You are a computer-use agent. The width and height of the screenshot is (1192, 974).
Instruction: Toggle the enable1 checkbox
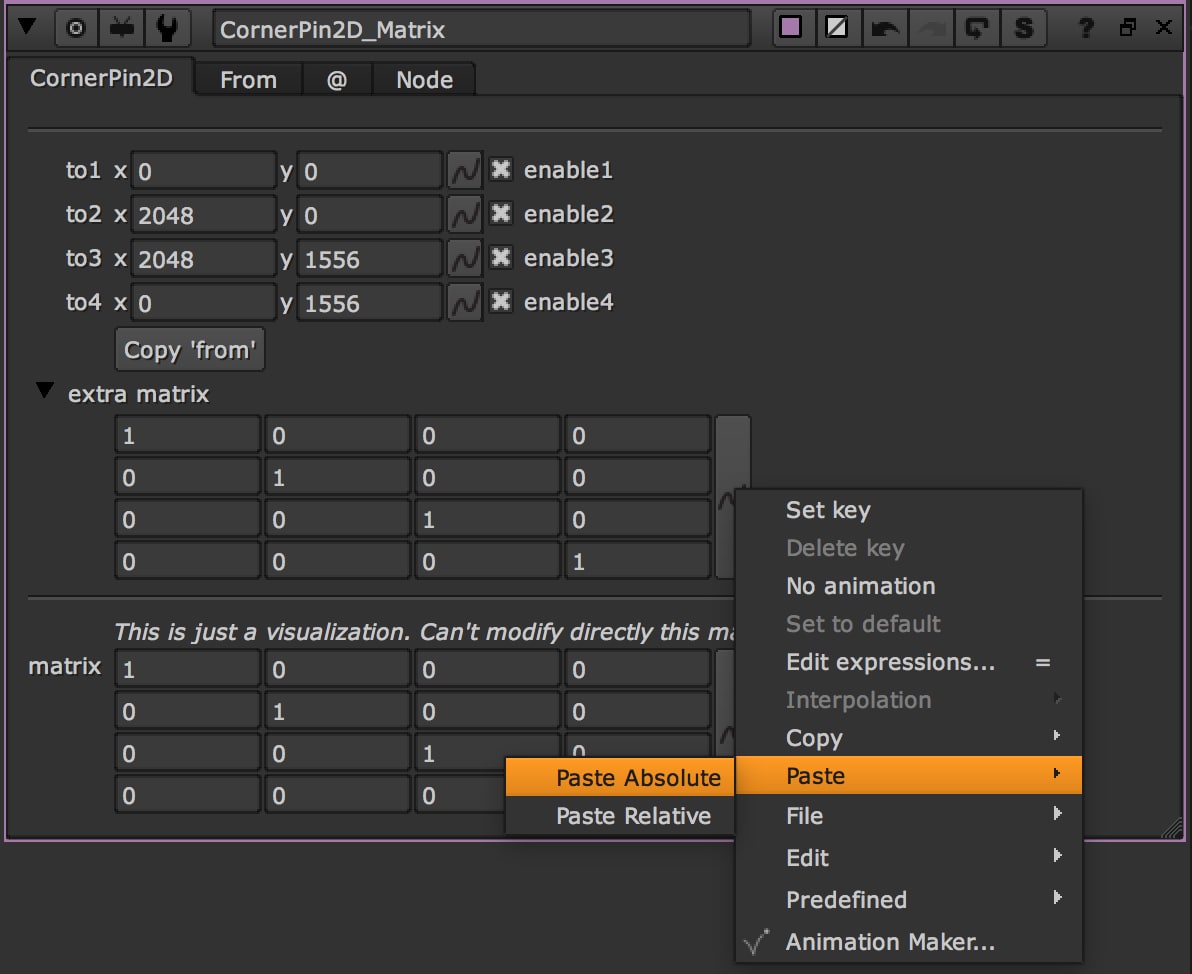[501, 170]
